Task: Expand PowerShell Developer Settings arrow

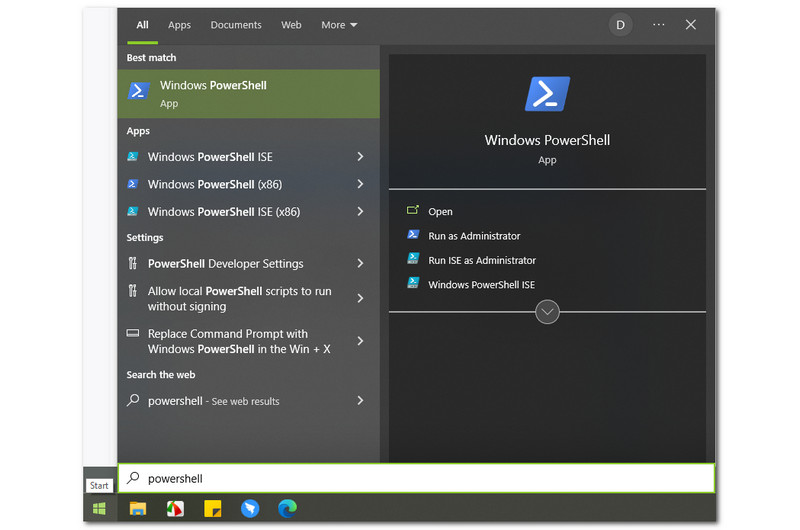Action: click(360, 264)
